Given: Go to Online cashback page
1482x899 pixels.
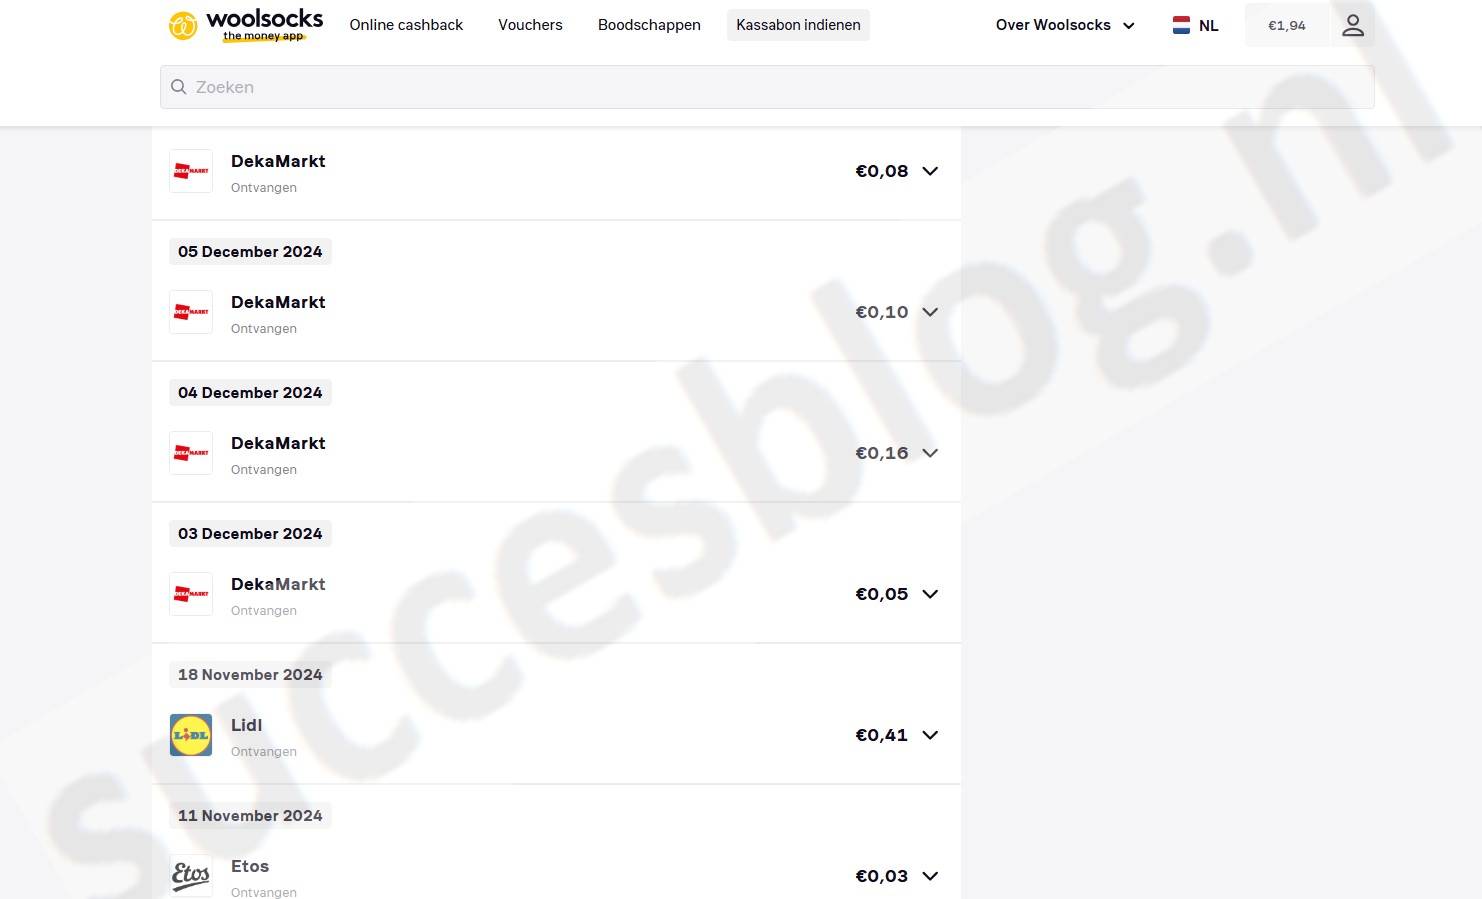Looking at the screenshot, I should point(406,25).
